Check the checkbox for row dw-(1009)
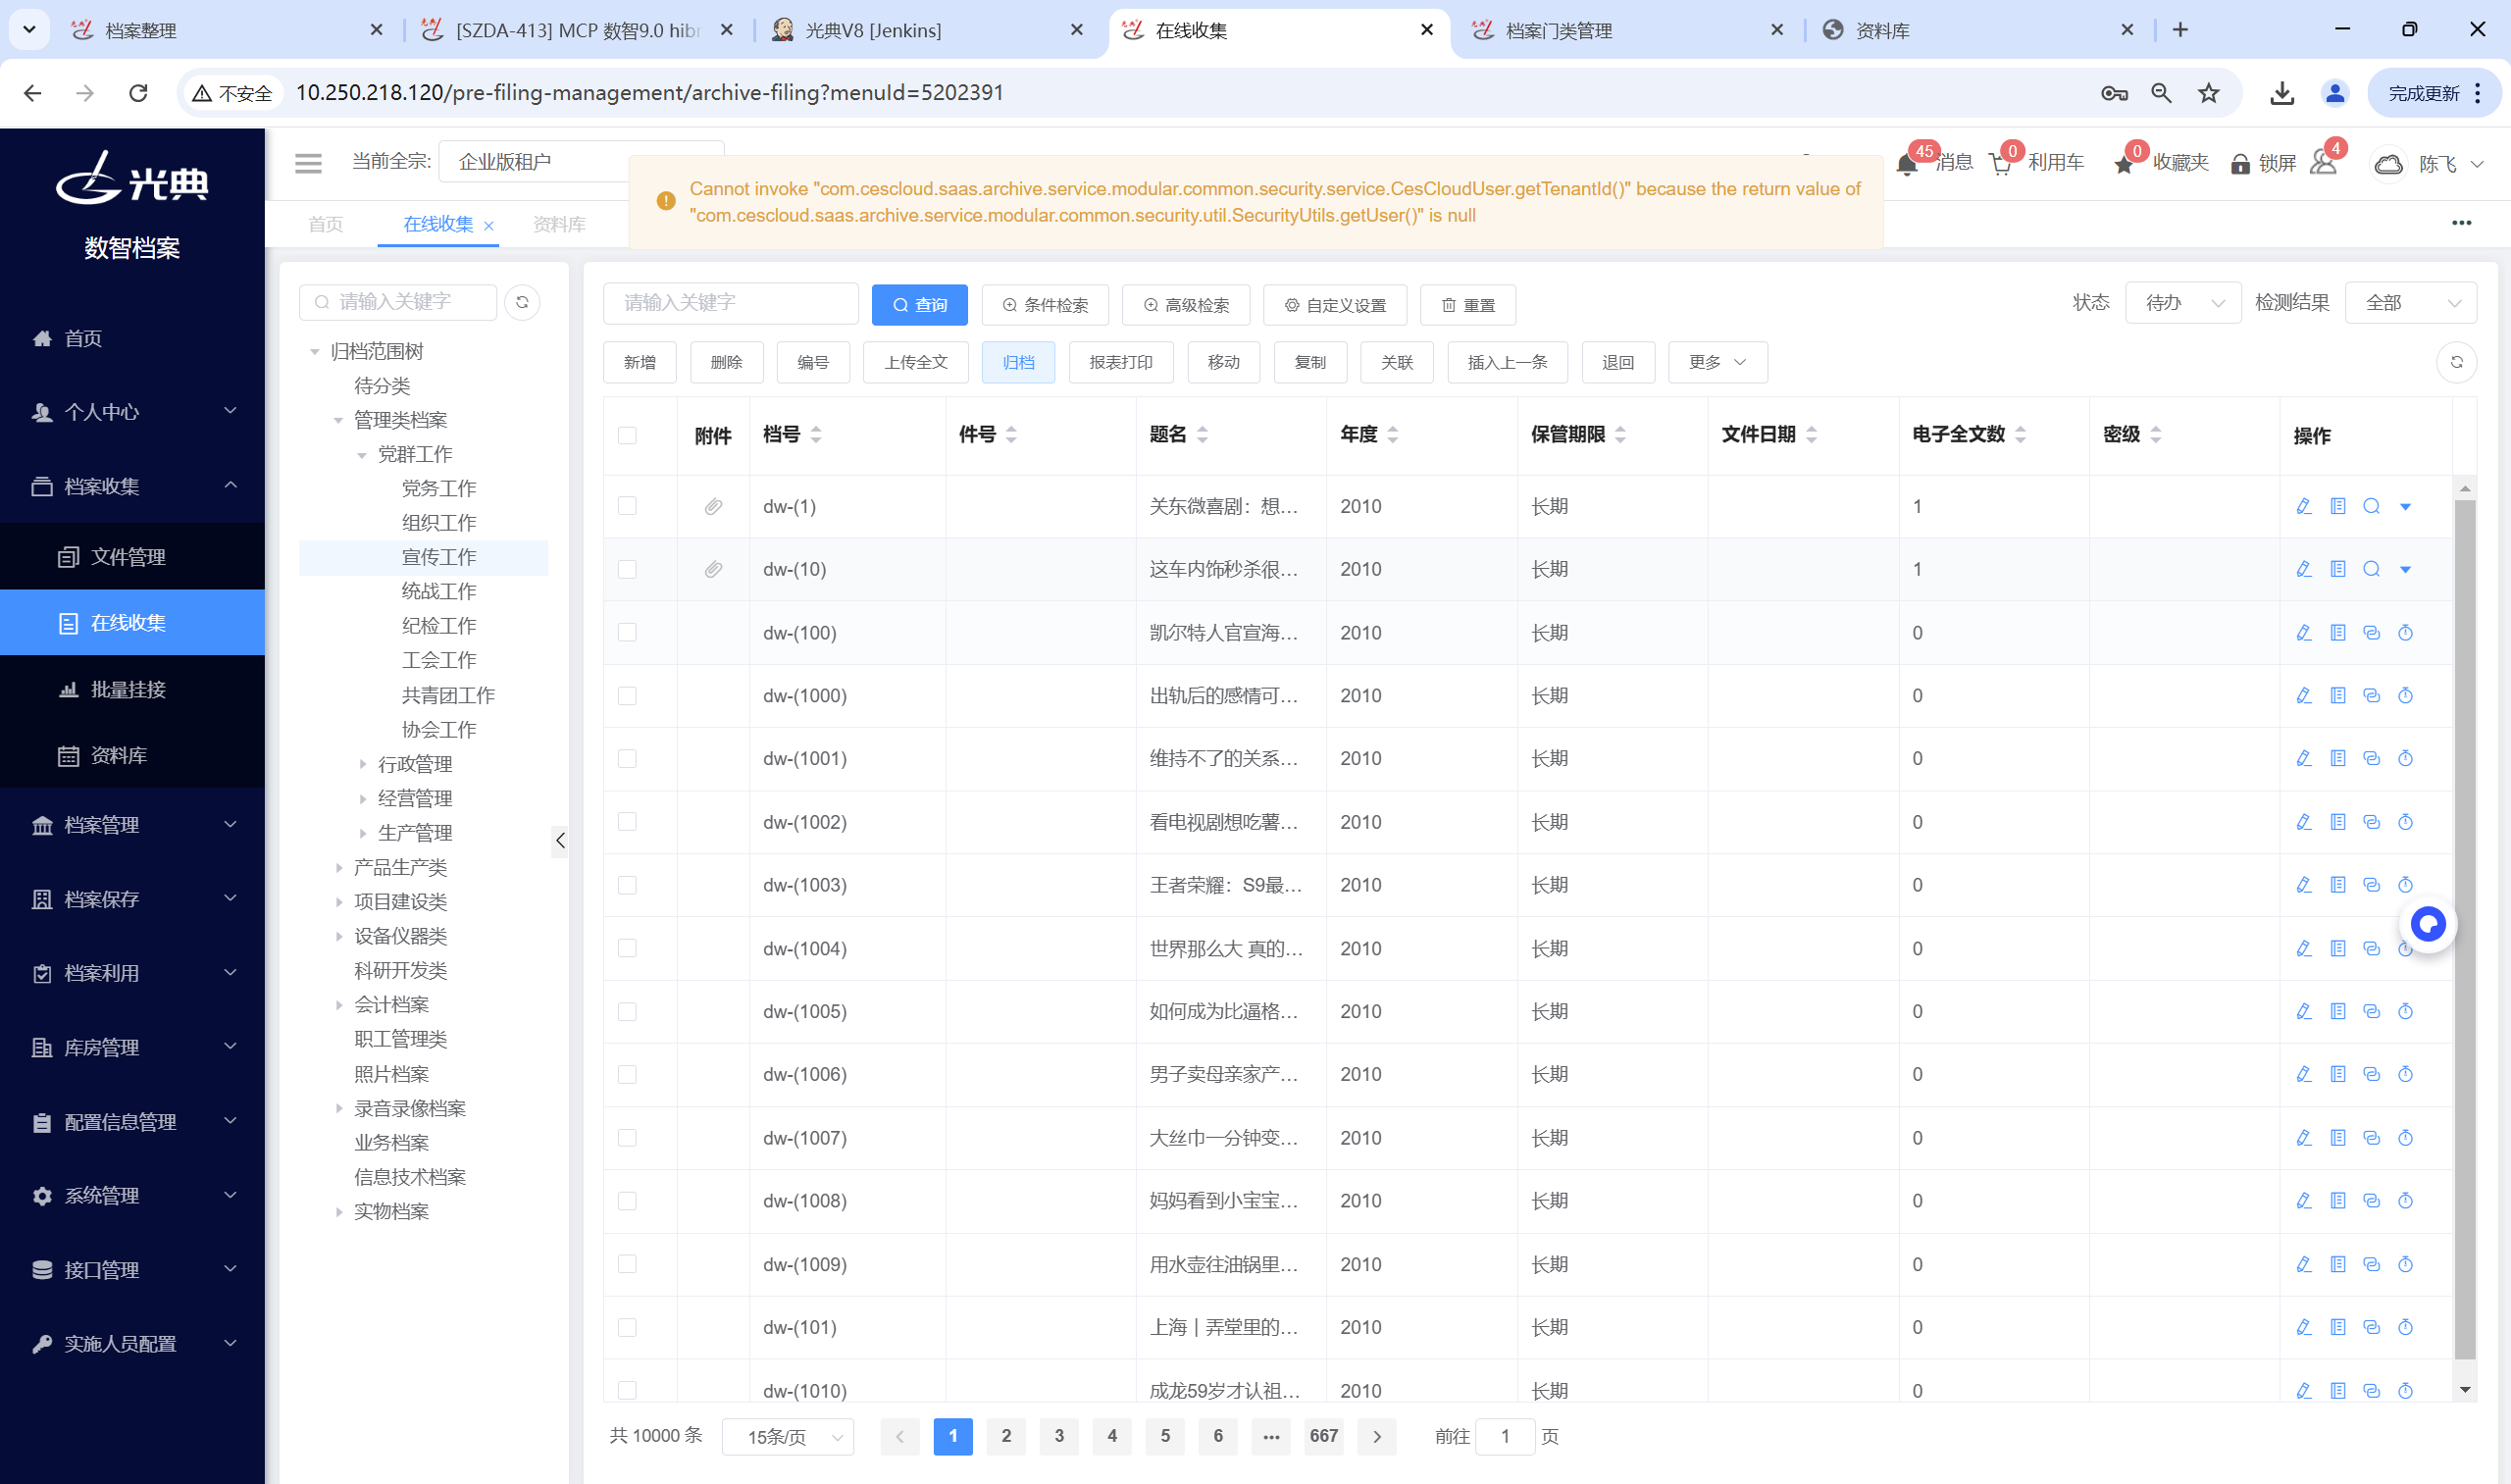The width and height of the screenshot is (2511, 1484). 627,1265
